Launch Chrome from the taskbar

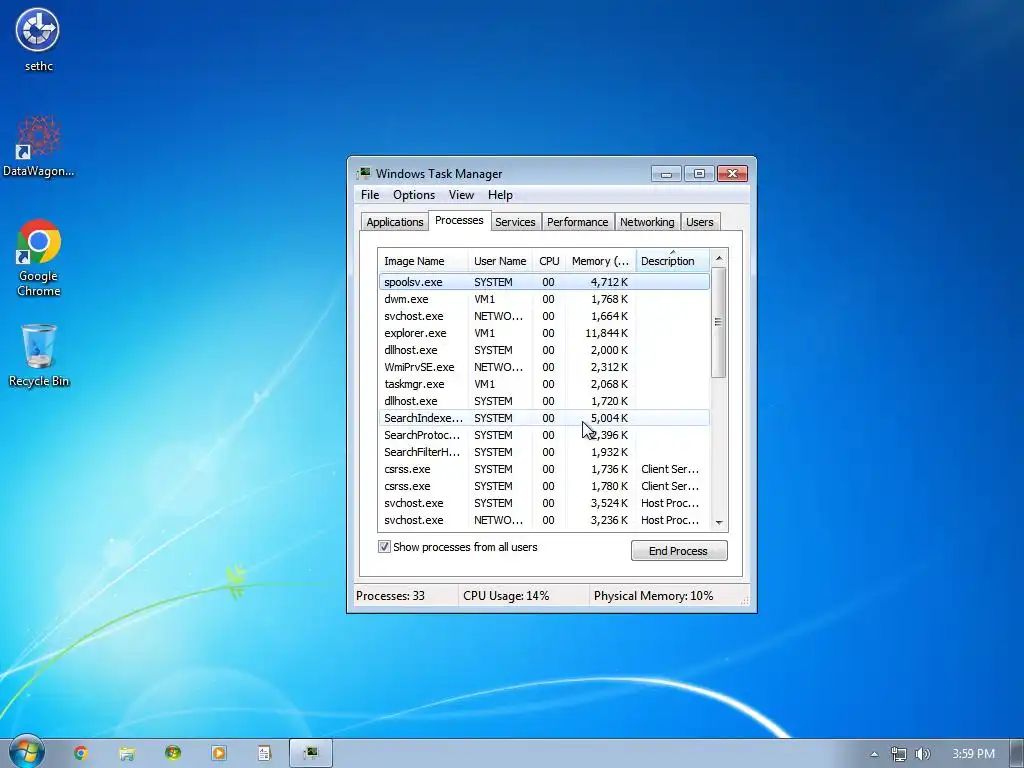80,753
